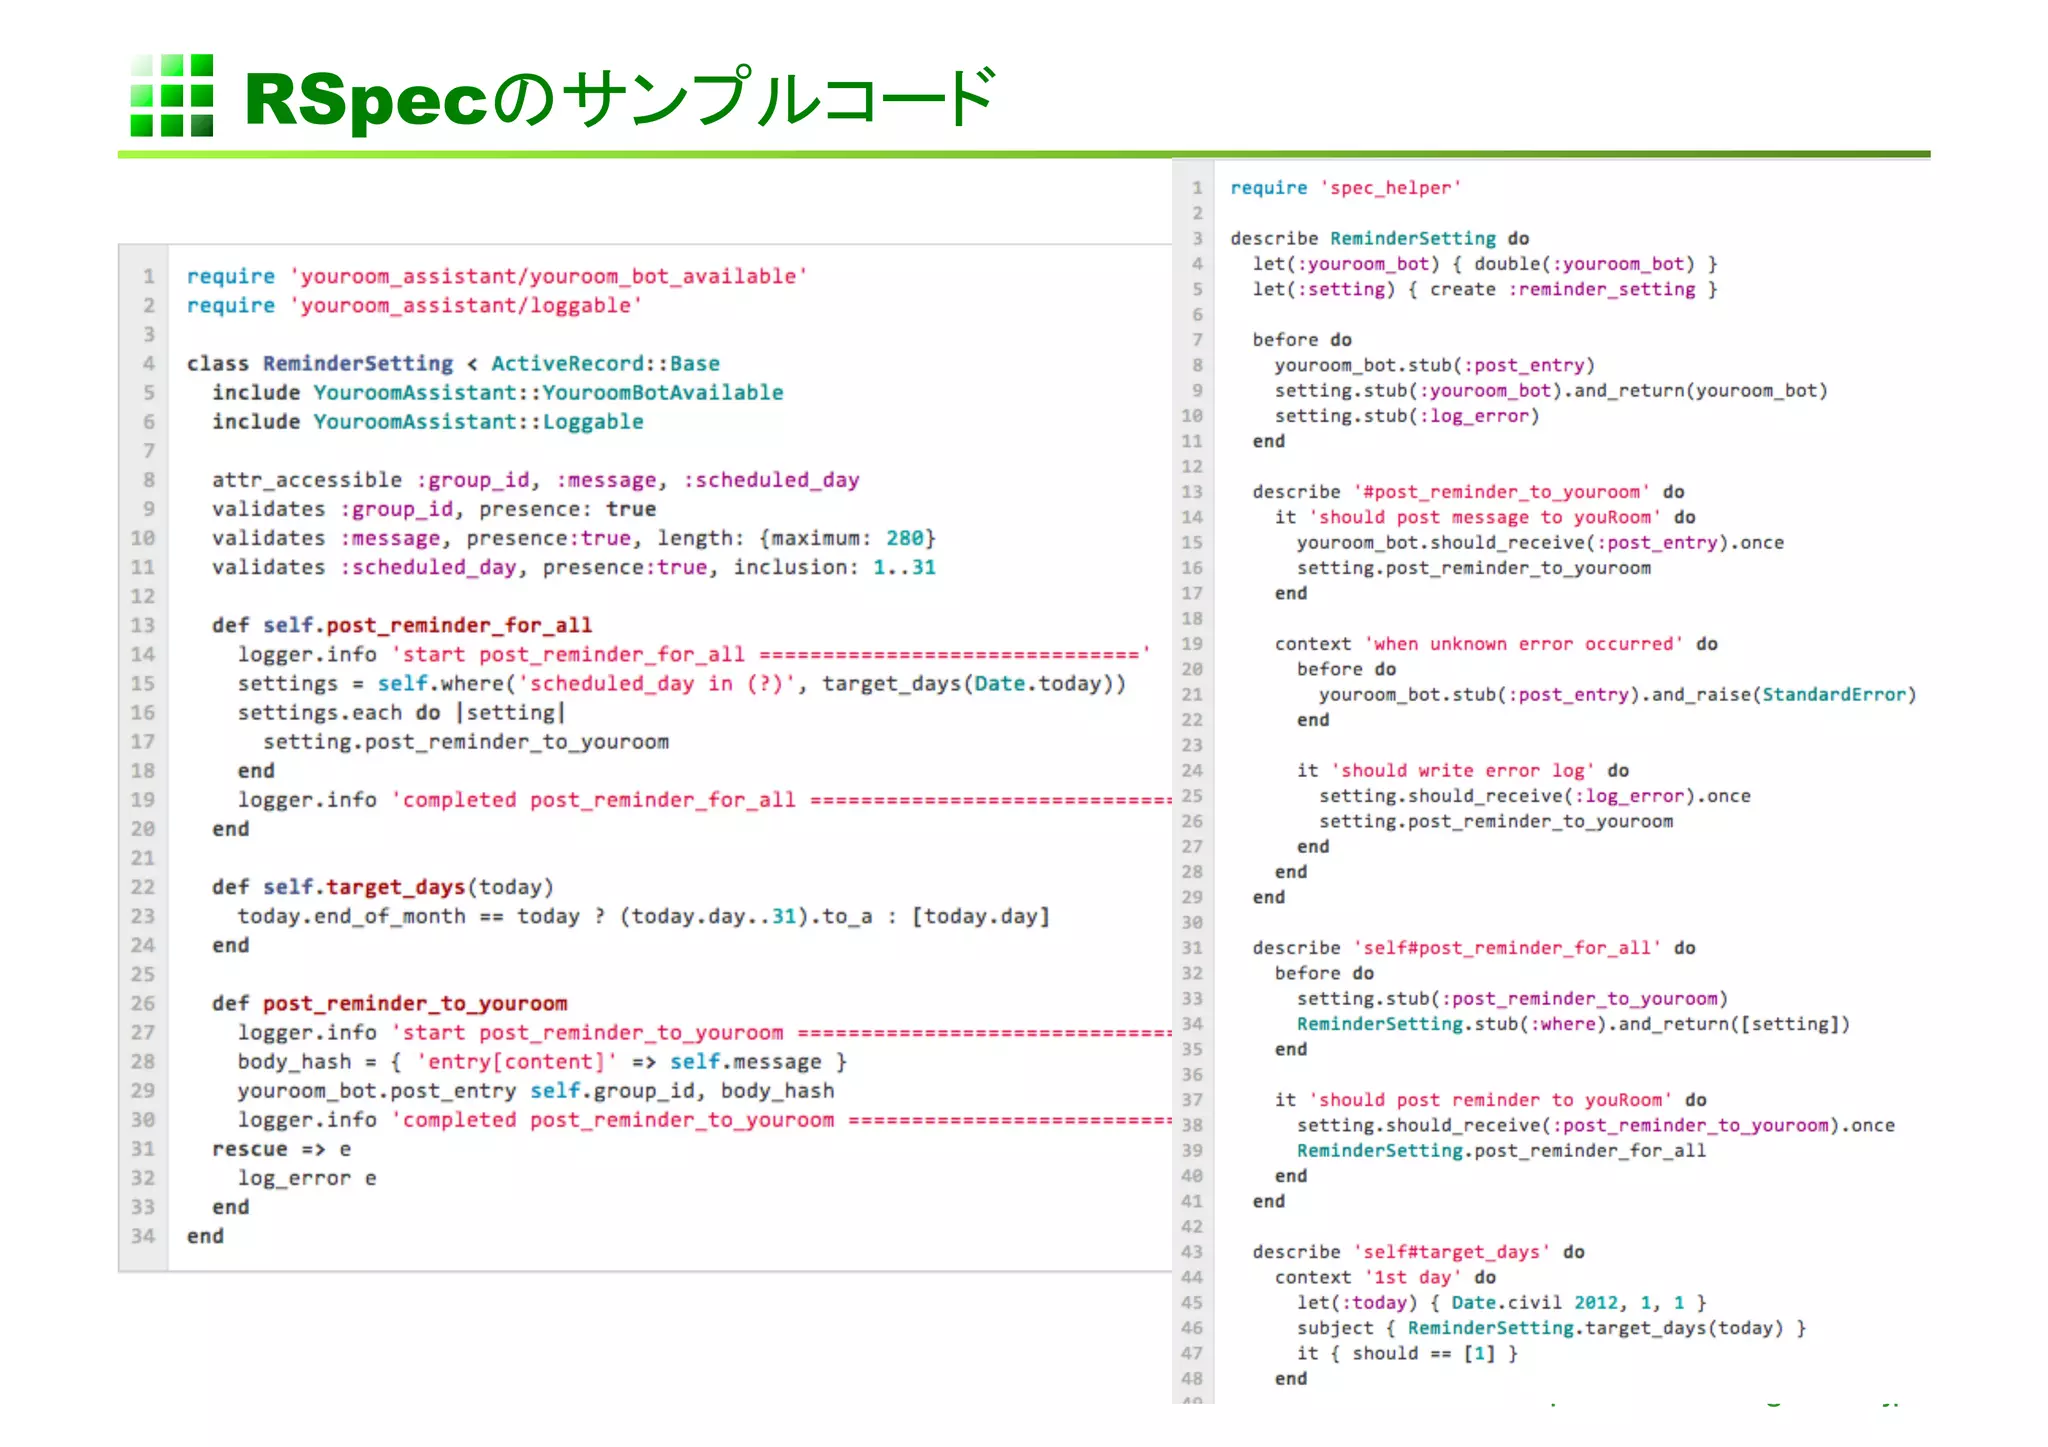The image size is (2048, 1447).
Task: Click "describe 'self#post_reminder_for_all' do" line
Action: 1474,948
